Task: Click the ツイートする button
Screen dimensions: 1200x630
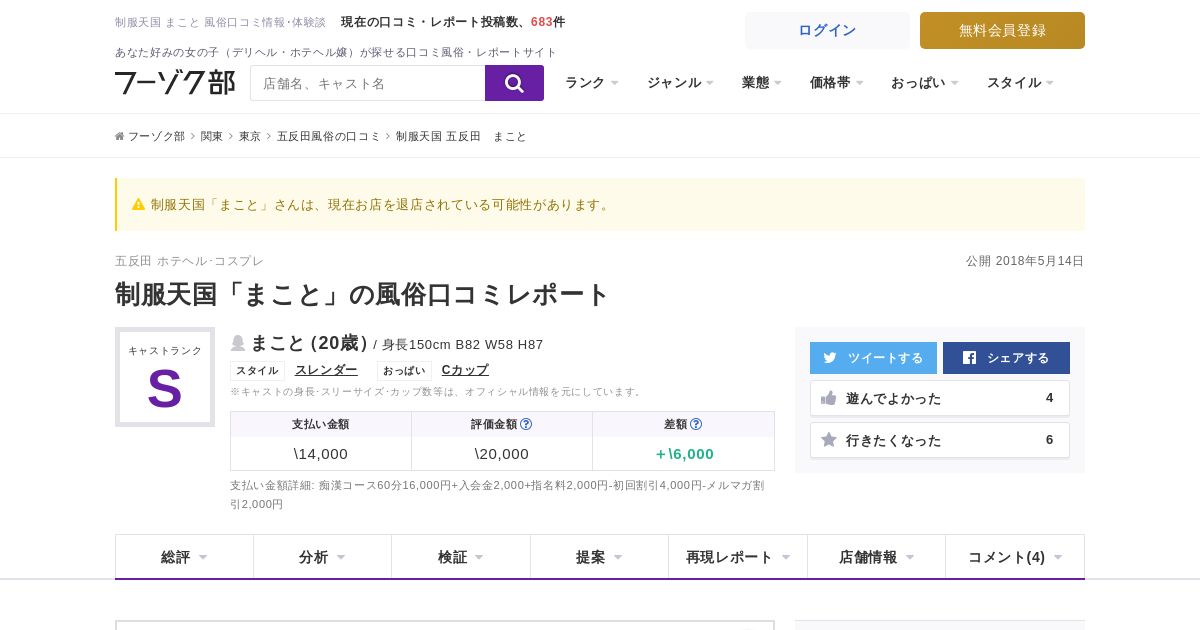Action: pyautogui.click(x=873, y=358)
